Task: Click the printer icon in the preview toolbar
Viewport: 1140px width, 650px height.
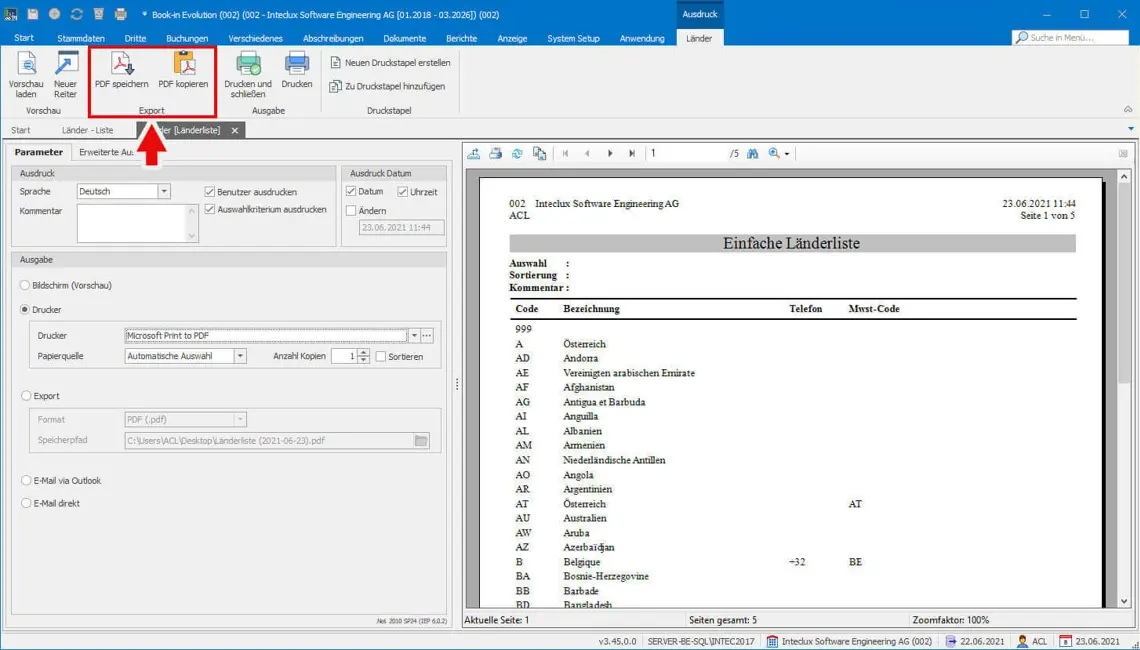Action: tap(496, 152)
